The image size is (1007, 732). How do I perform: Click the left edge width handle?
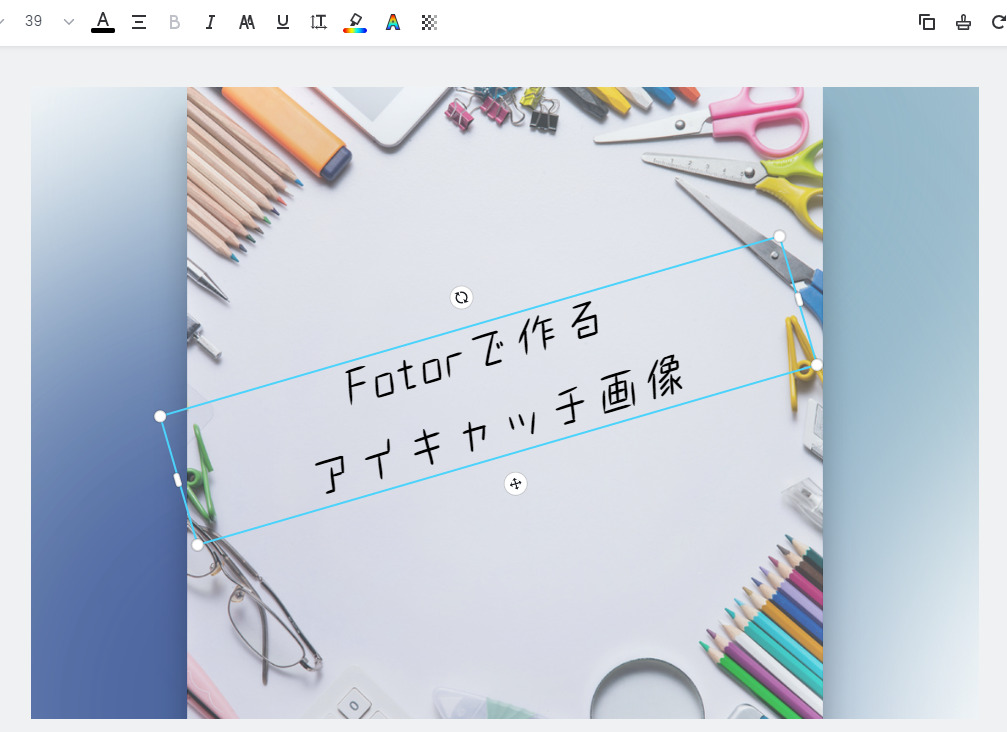coord(178,480)
